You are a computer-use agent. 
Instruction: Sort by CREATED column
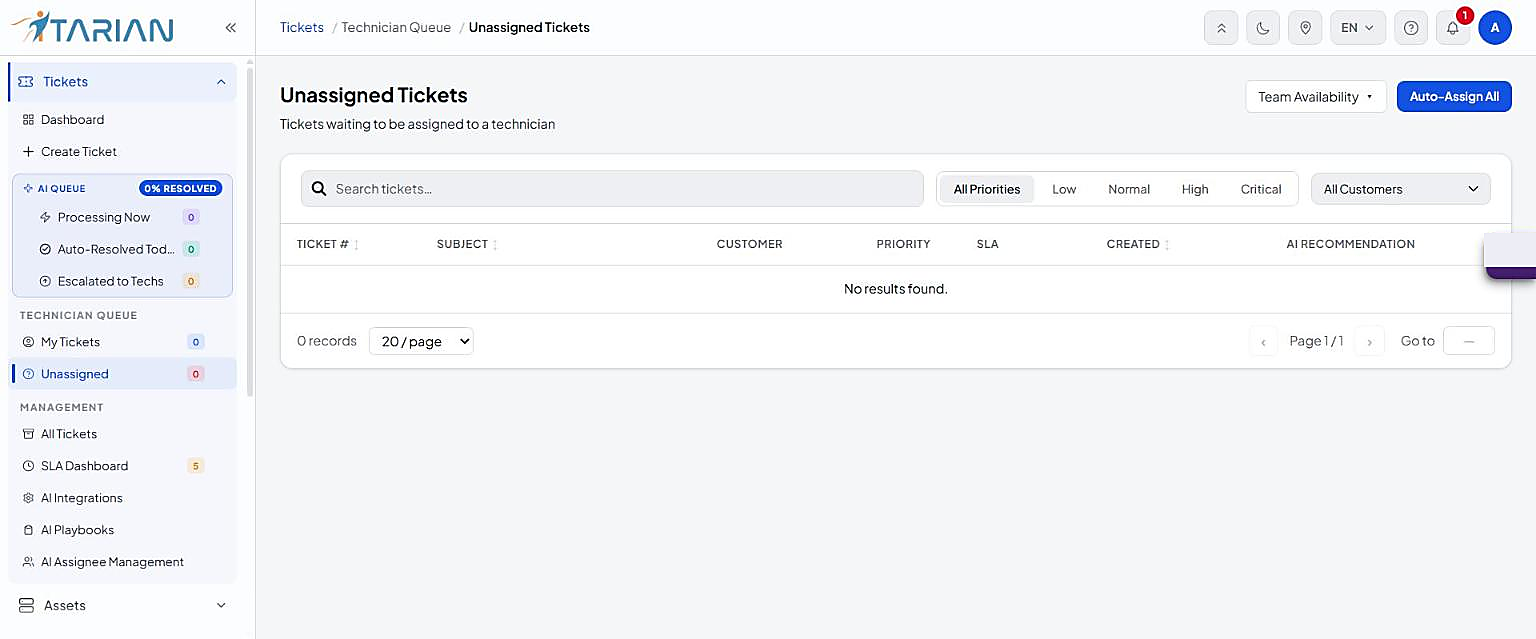[x=1138, y=245]
